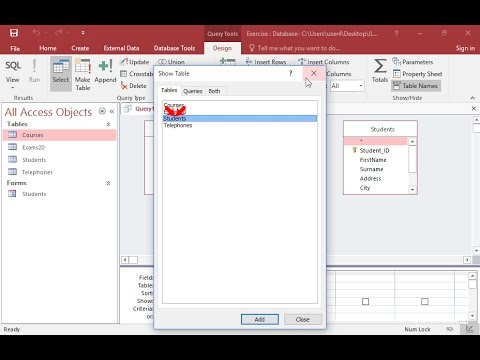The height and width of the screenshot is (360, 480).
Task: Click the Undo arrow icon
Action: tap(36, 33)
